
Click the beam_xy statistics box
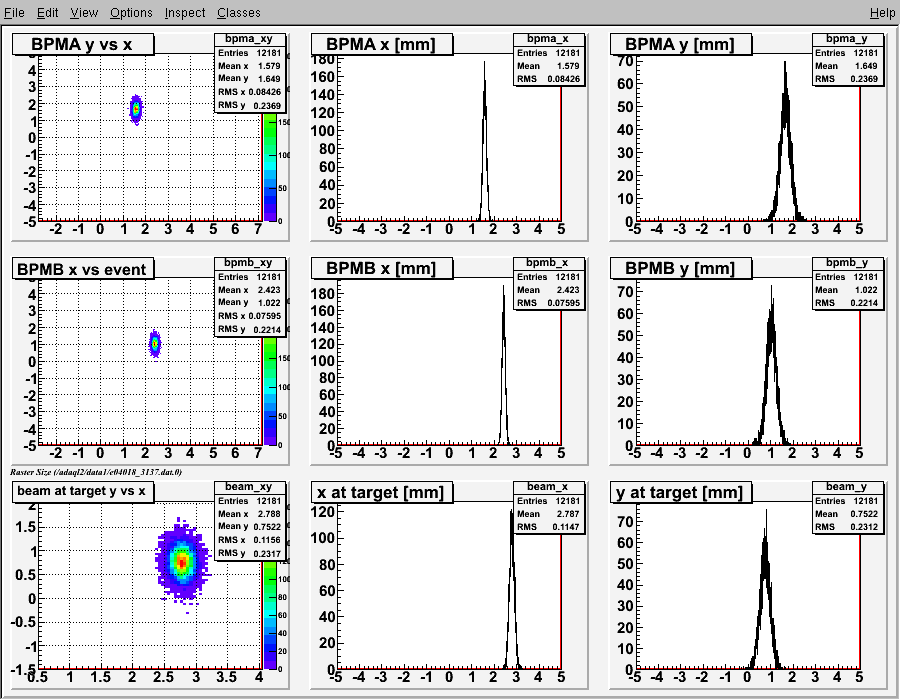click(250, 521)
